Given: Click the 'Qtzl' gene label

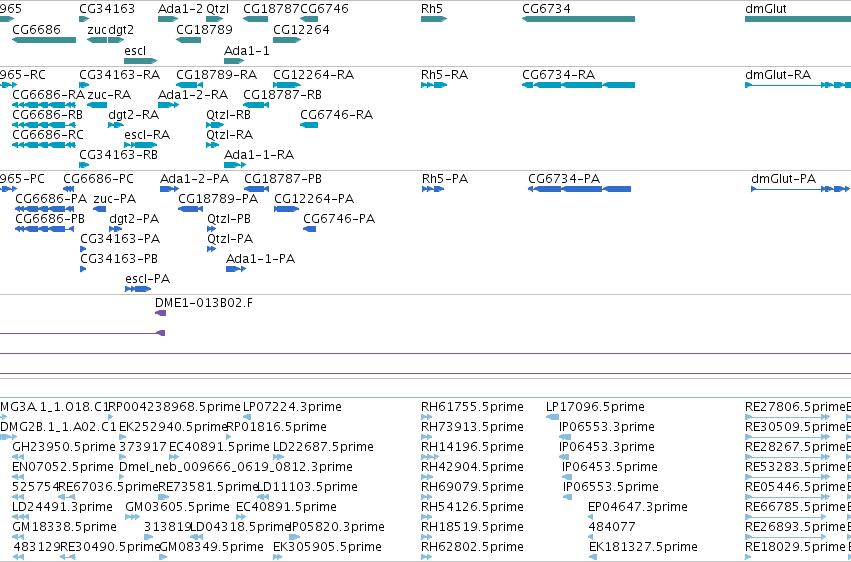Looking at the screenshot, I should [x=218, y=9].
